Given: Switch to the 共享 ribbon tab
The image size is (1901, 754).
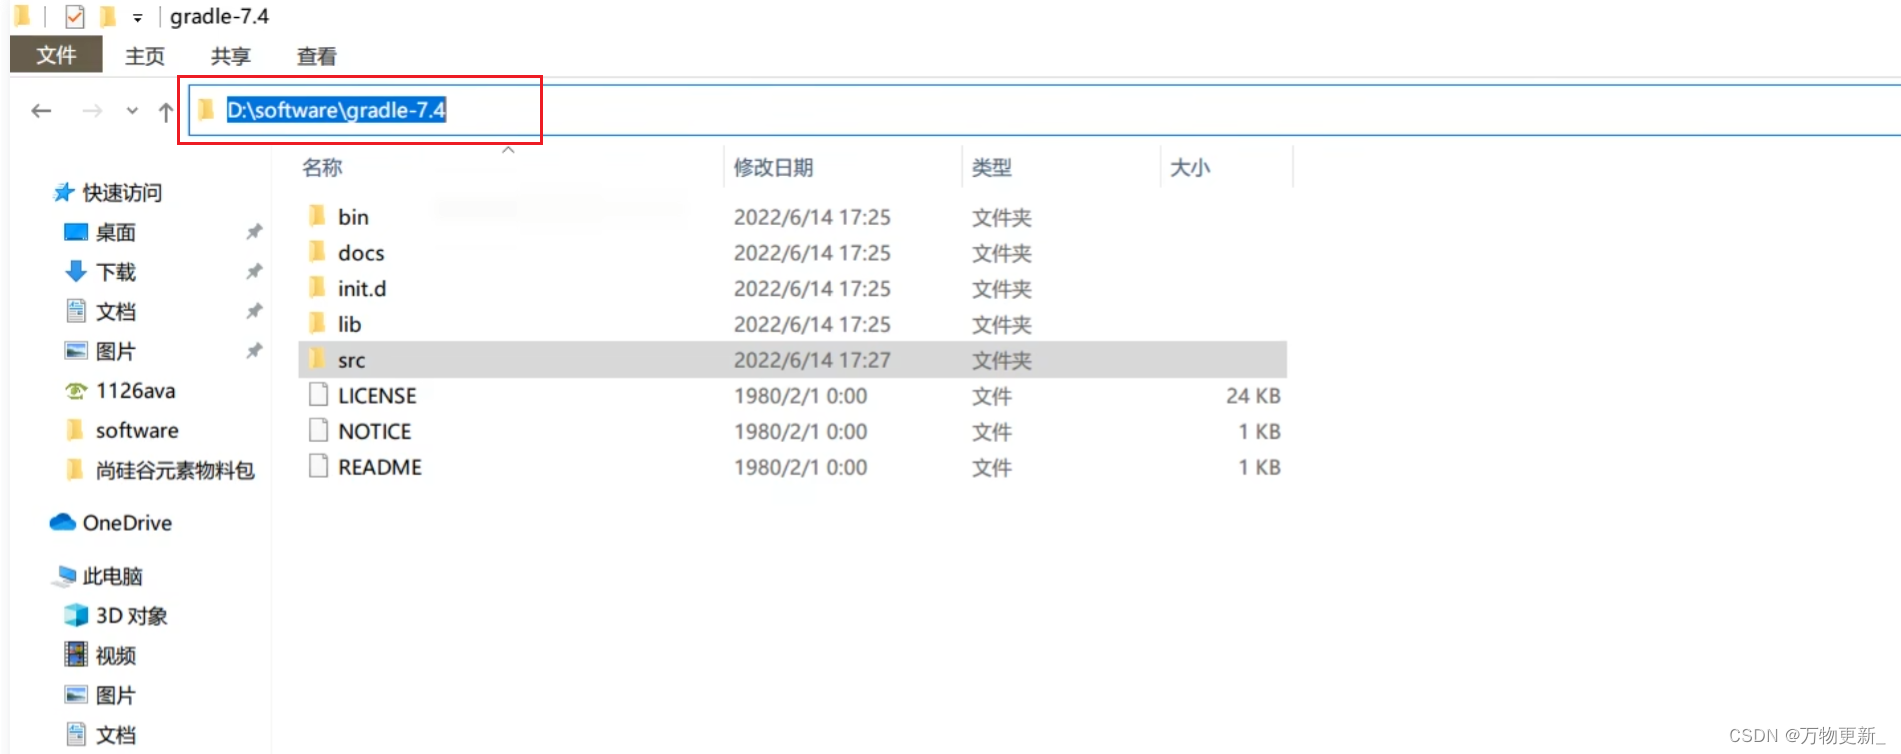Looking at the screenshot, I should 231,56.
